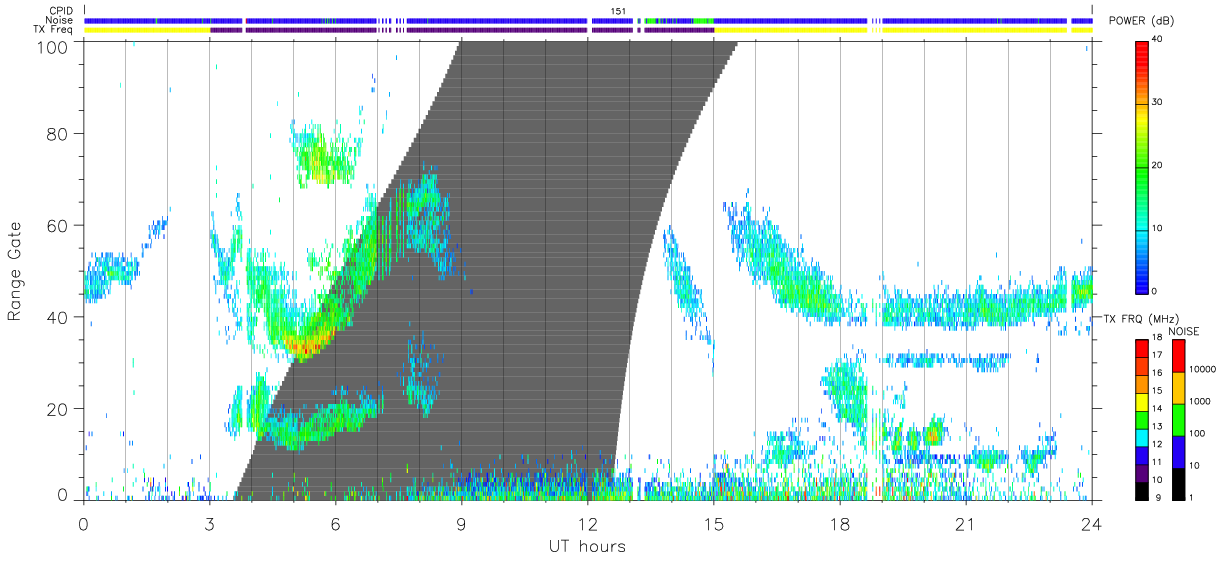Click the gray no-data region in the plot
1228x567 pixels.
tap(545, 270)
